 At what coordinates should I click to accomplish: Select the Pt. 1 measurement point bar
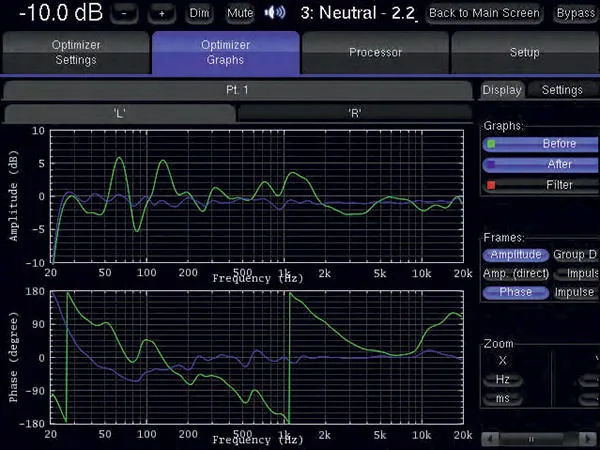(237, 90)
